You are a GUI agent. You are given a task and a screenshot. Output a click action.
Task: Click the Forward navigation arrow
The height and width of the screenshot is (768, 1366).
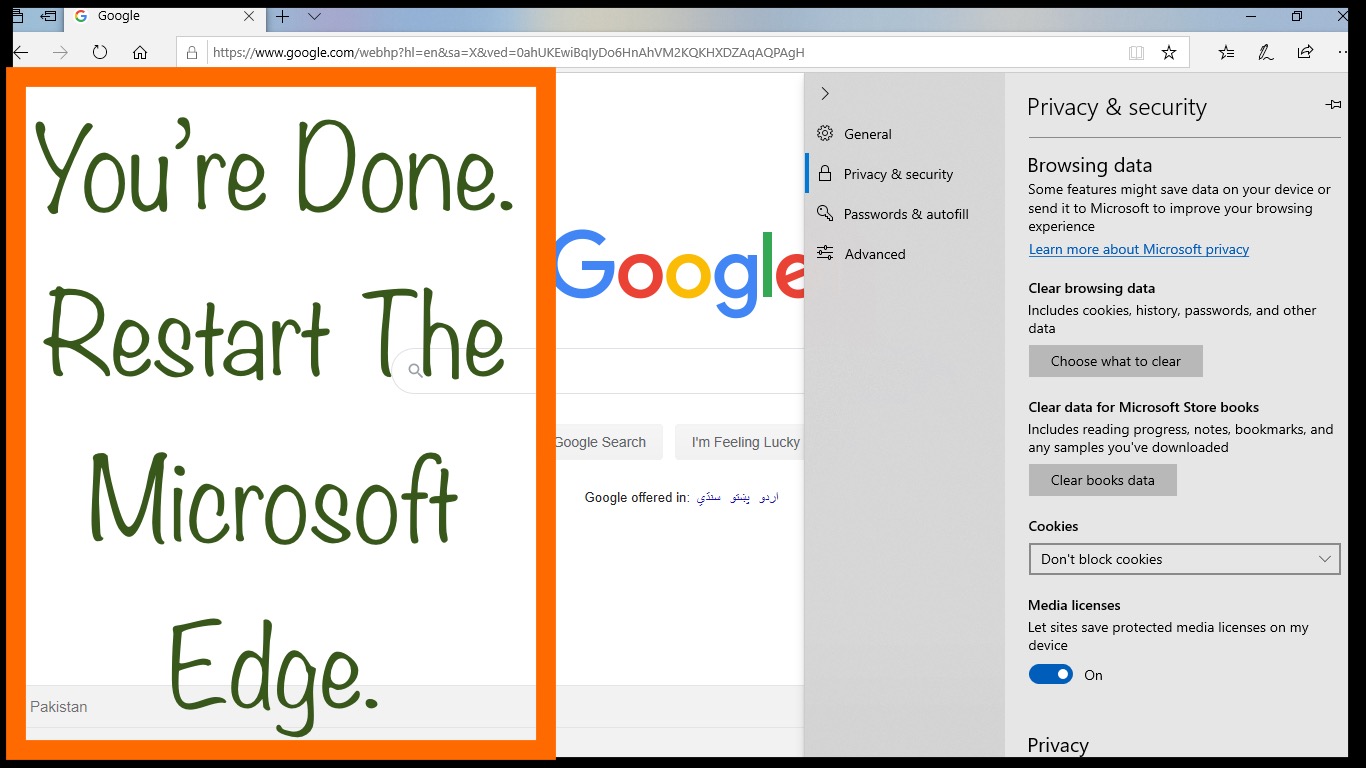pyautogui.click(x=60, y=52)
